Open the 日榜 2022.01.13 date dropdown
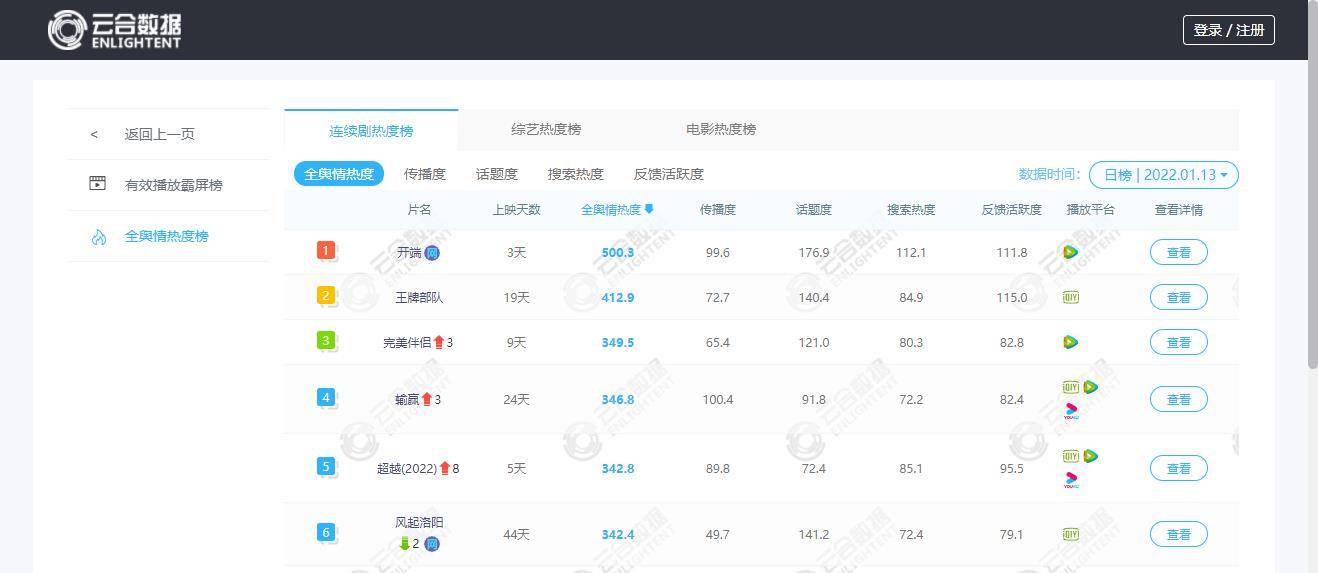 (x=1164, y=175)
